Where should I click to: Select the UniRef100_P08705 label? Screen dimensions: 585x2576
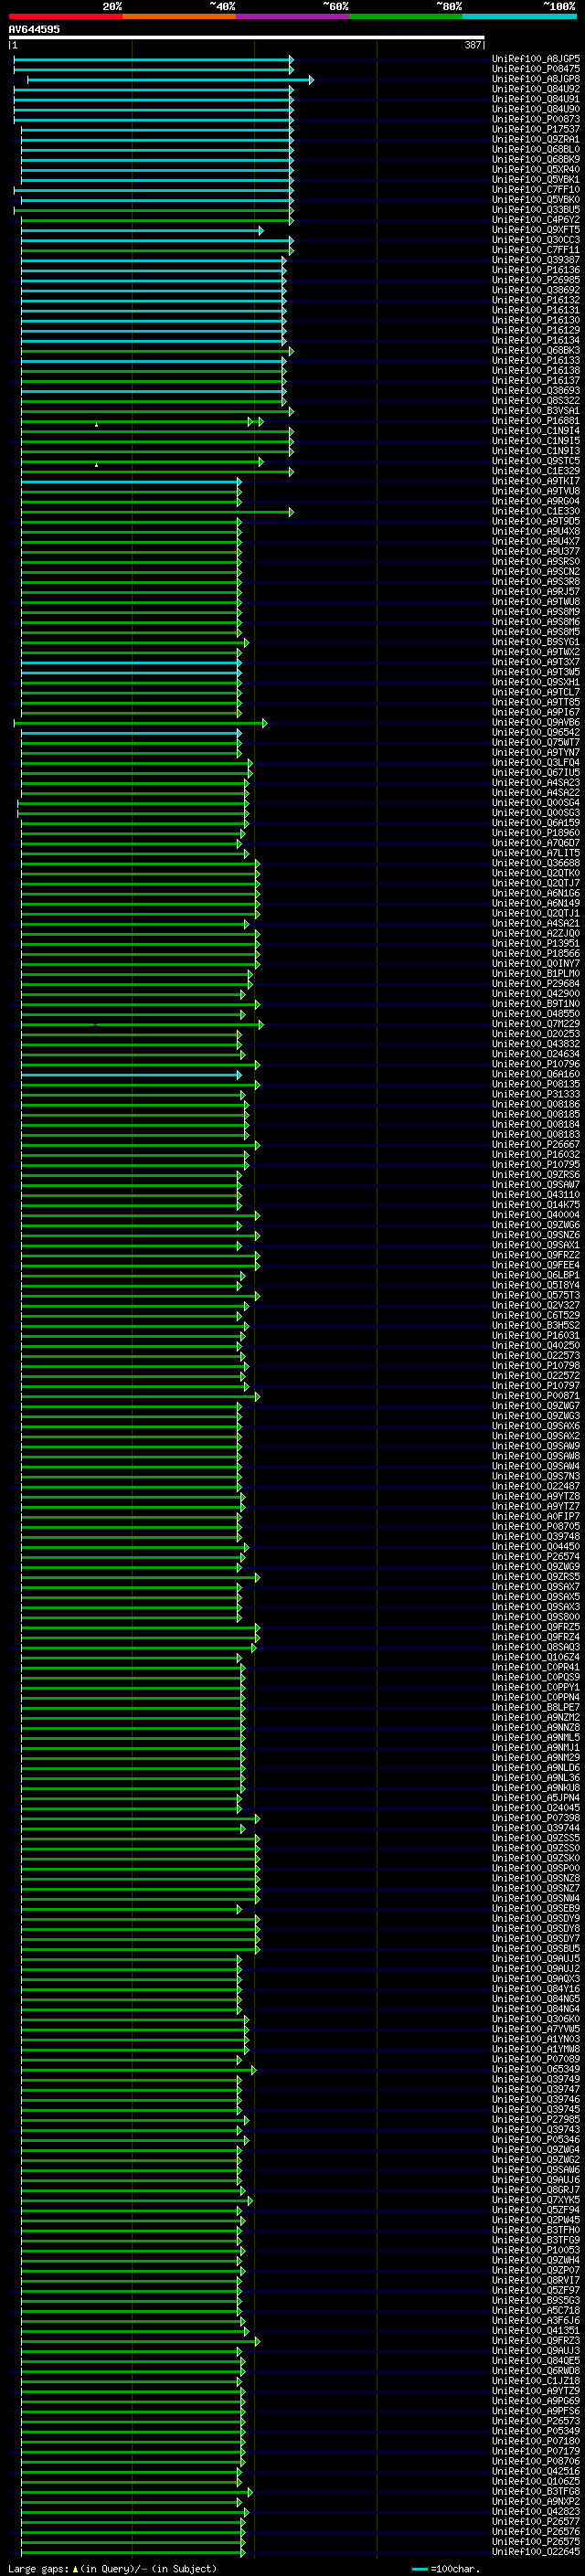click(x=536, y=1526)
